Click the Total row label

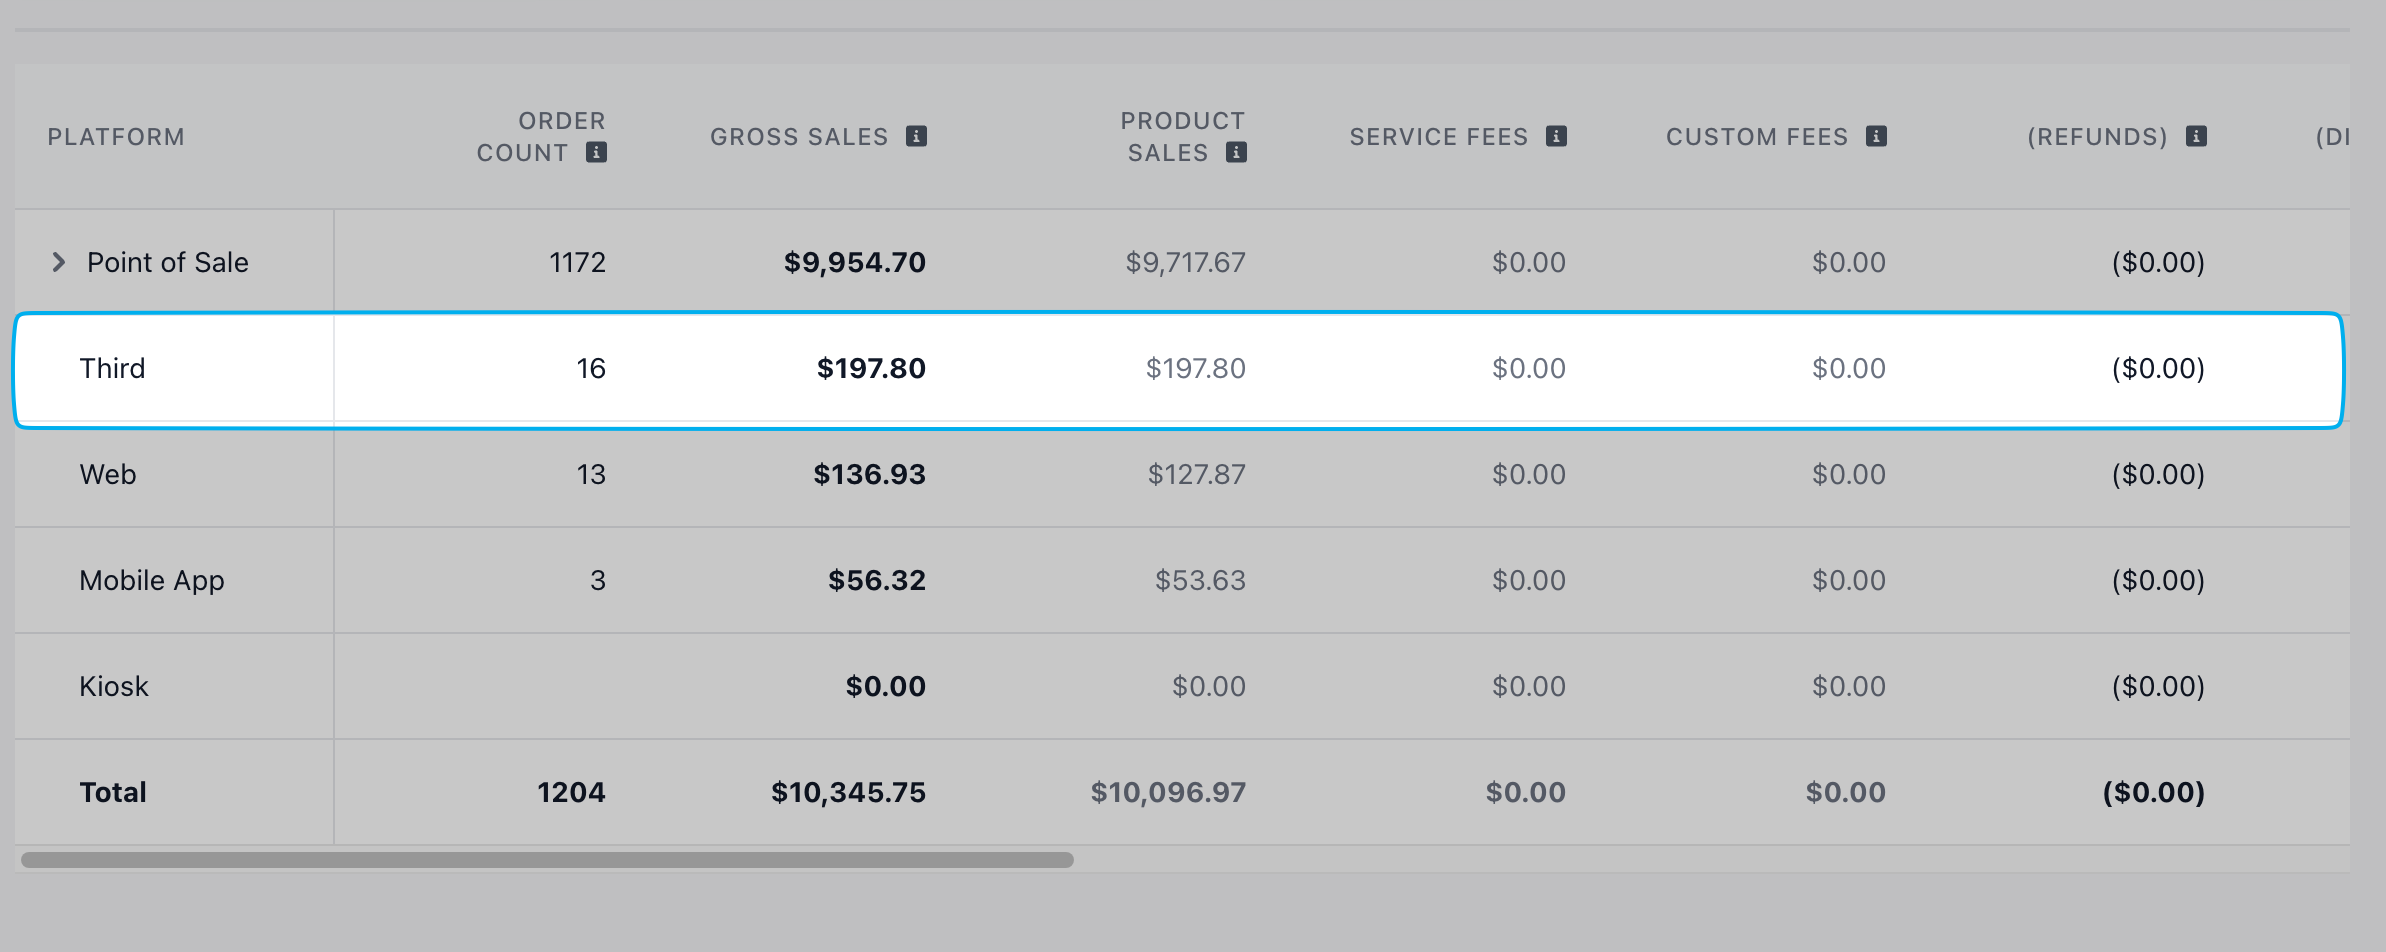pyautogui.click(x=113, y=792)
